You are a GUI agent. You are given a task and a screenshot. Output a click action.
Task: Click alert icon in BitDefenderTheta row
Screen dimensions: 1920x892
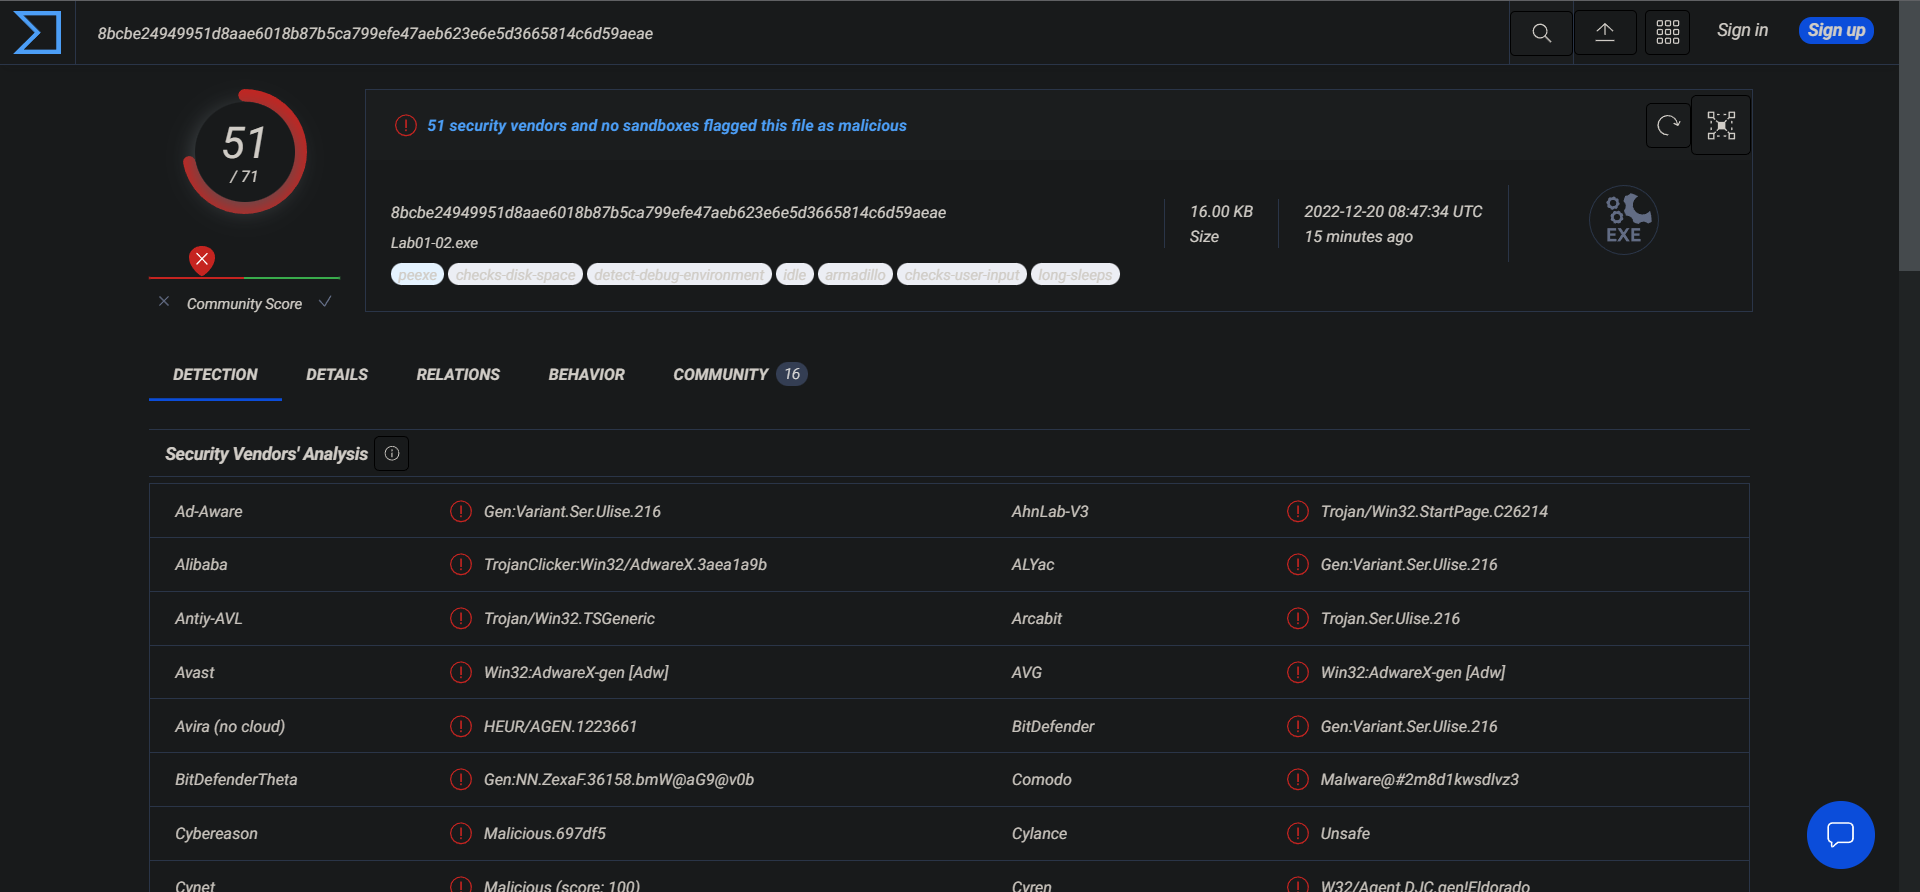(461, 779)
